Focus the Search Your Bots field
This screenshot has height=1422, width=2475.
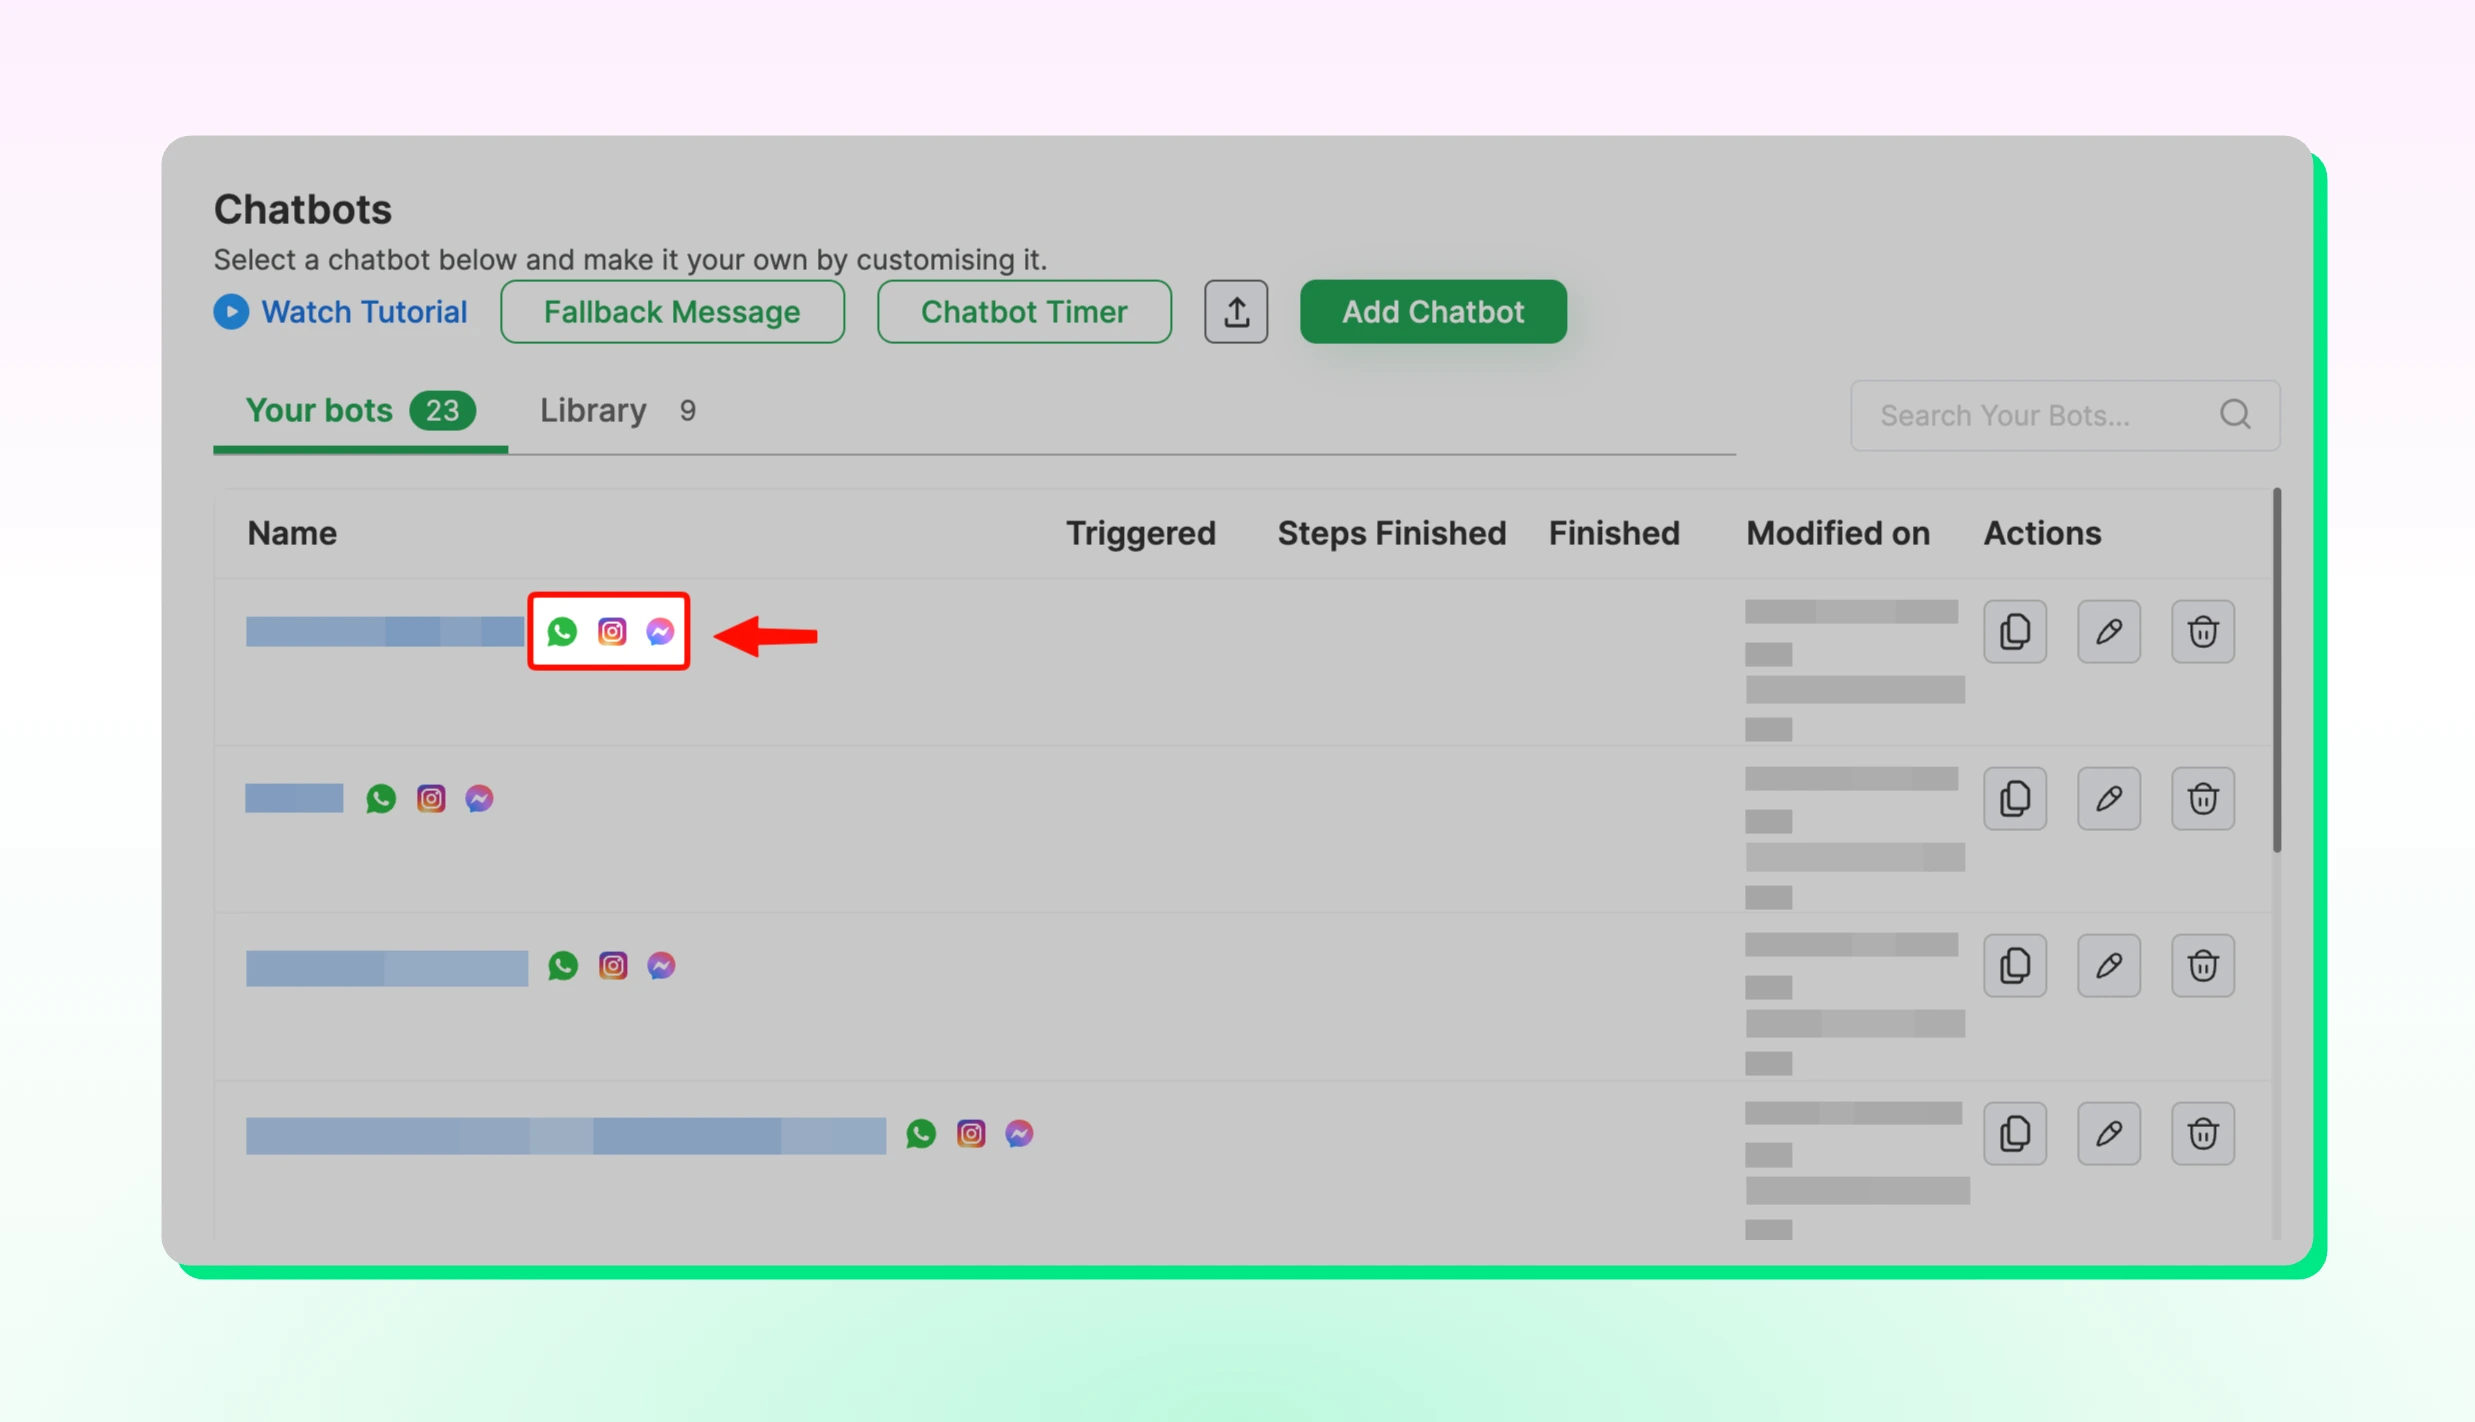pos(2065,415)
